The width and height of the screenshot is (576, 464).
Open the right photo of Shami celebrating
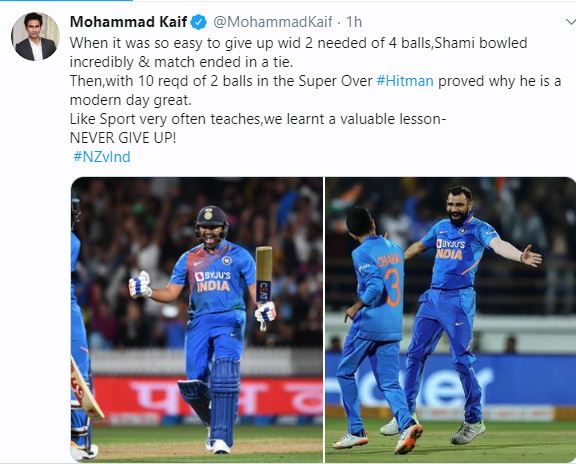[450, 320]
